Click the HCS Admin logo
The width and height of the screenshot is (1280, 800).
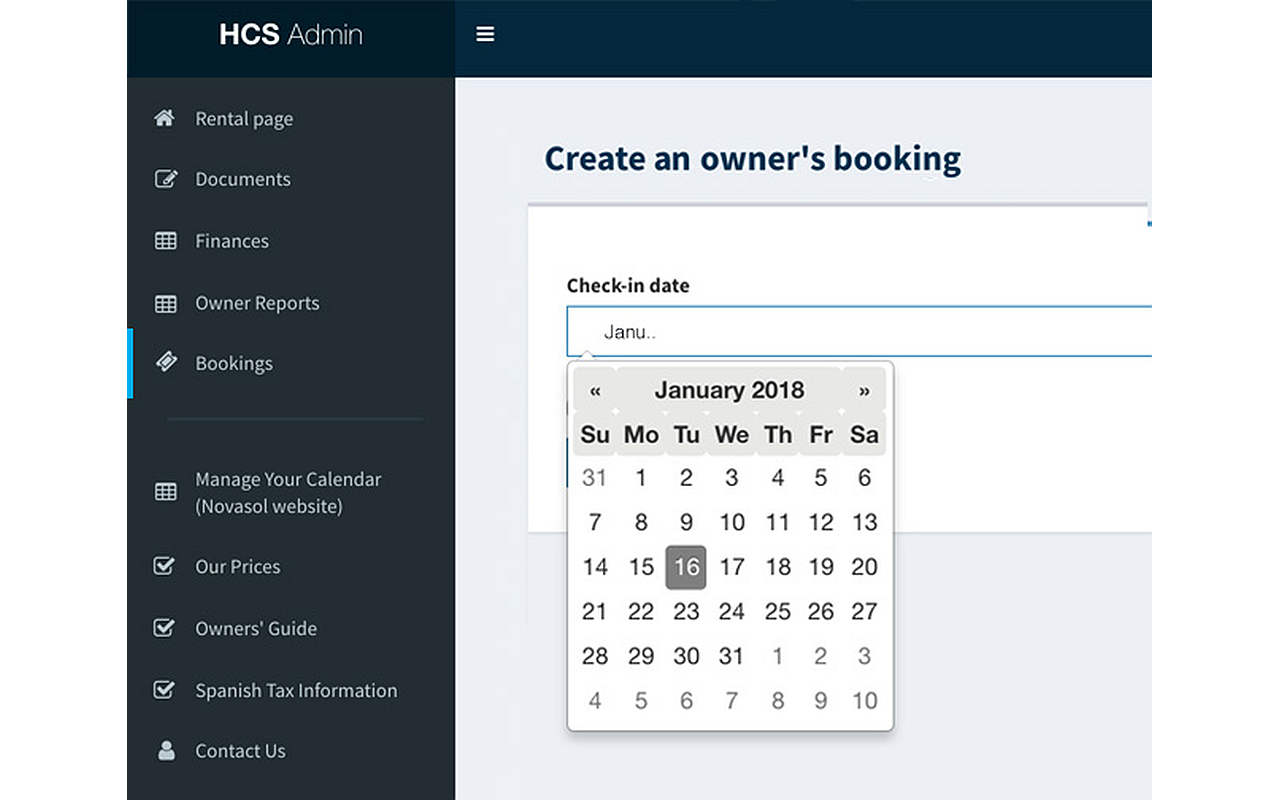[290, 35]
